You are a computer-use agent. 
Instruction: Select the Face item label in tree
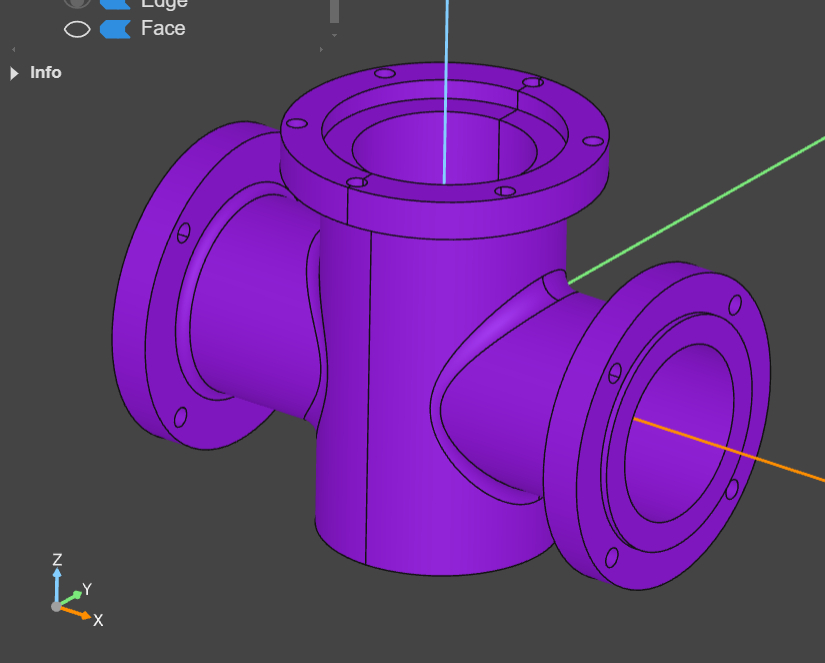163,29
